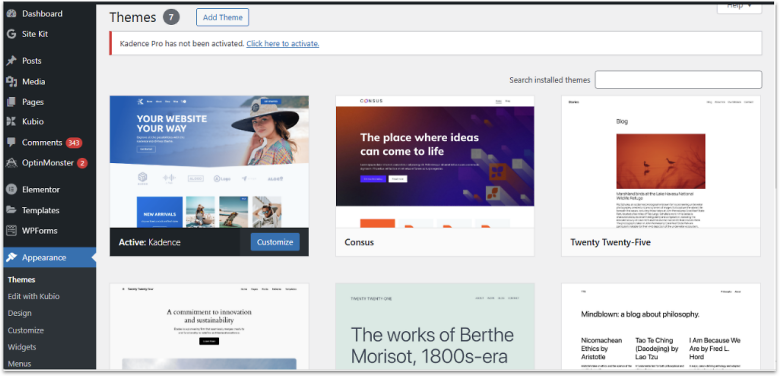Screen dimensions: 780x376
Task: Select the Appearance menu item
Action: pos(49,258)
